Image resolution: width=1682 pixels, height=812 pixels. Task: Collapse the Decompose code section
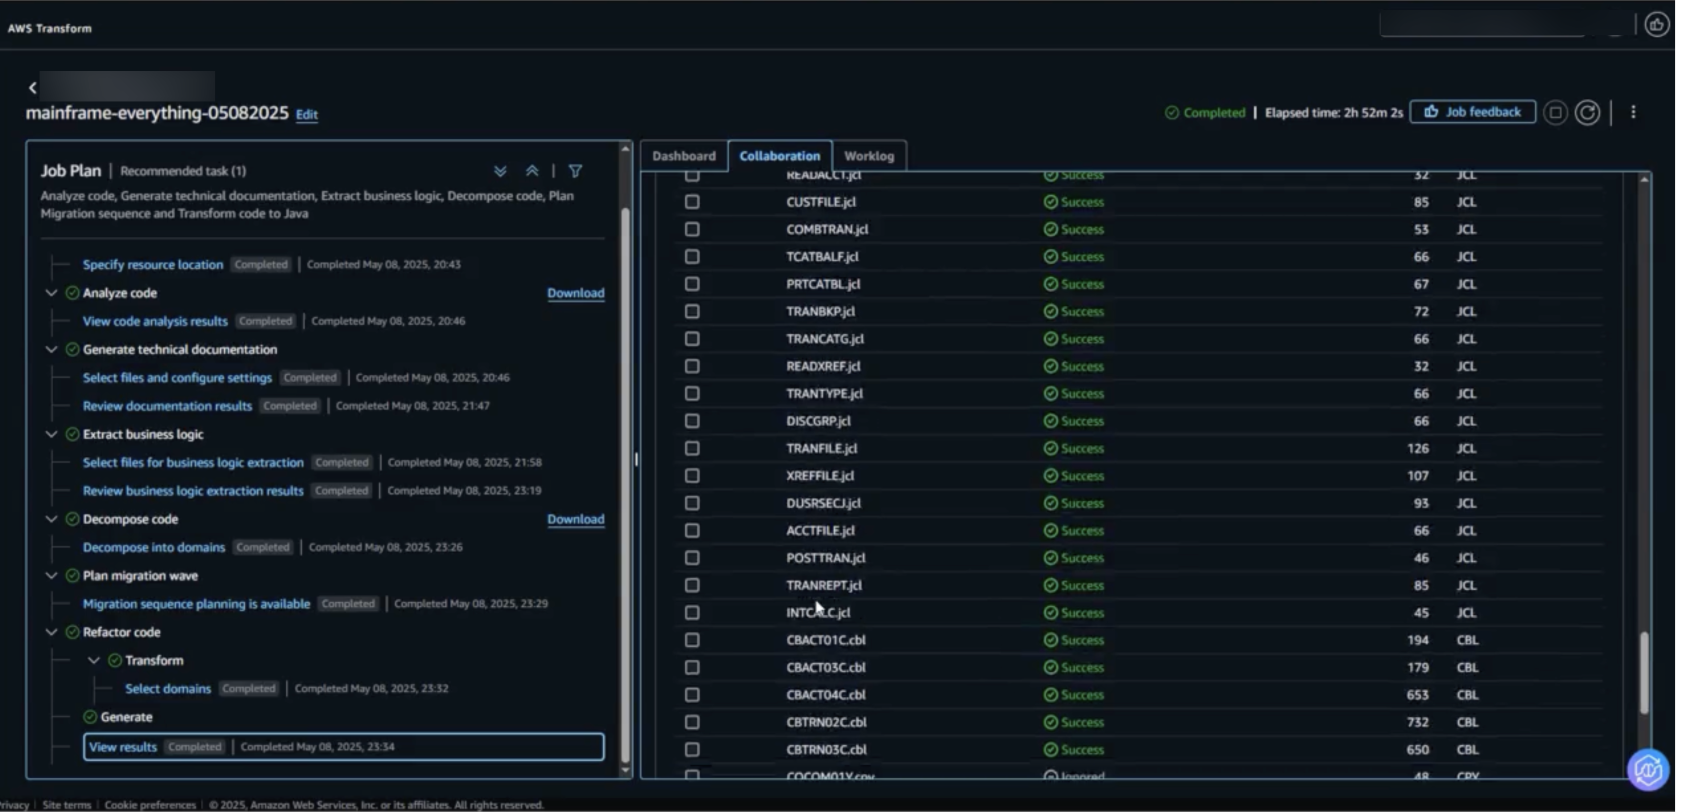[51, 519]
